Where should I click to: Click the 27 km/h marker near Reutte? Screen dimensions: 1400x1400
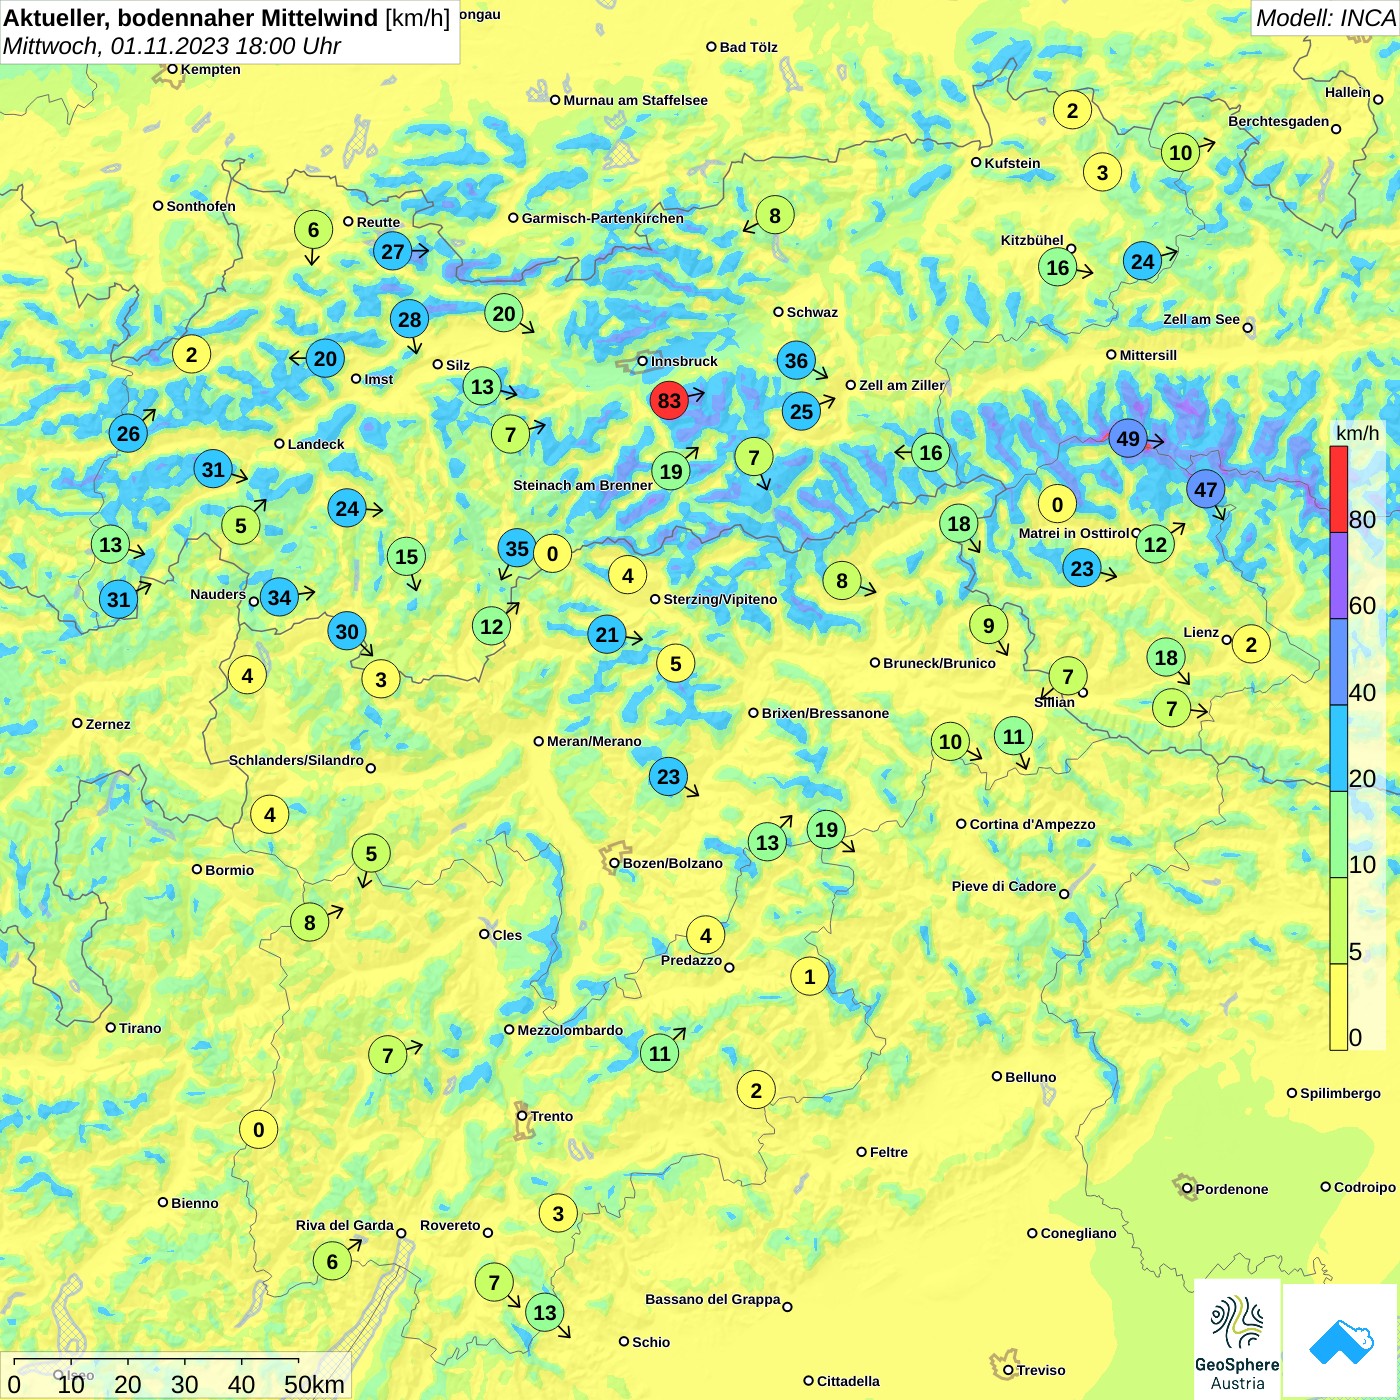tap(393, 251)
